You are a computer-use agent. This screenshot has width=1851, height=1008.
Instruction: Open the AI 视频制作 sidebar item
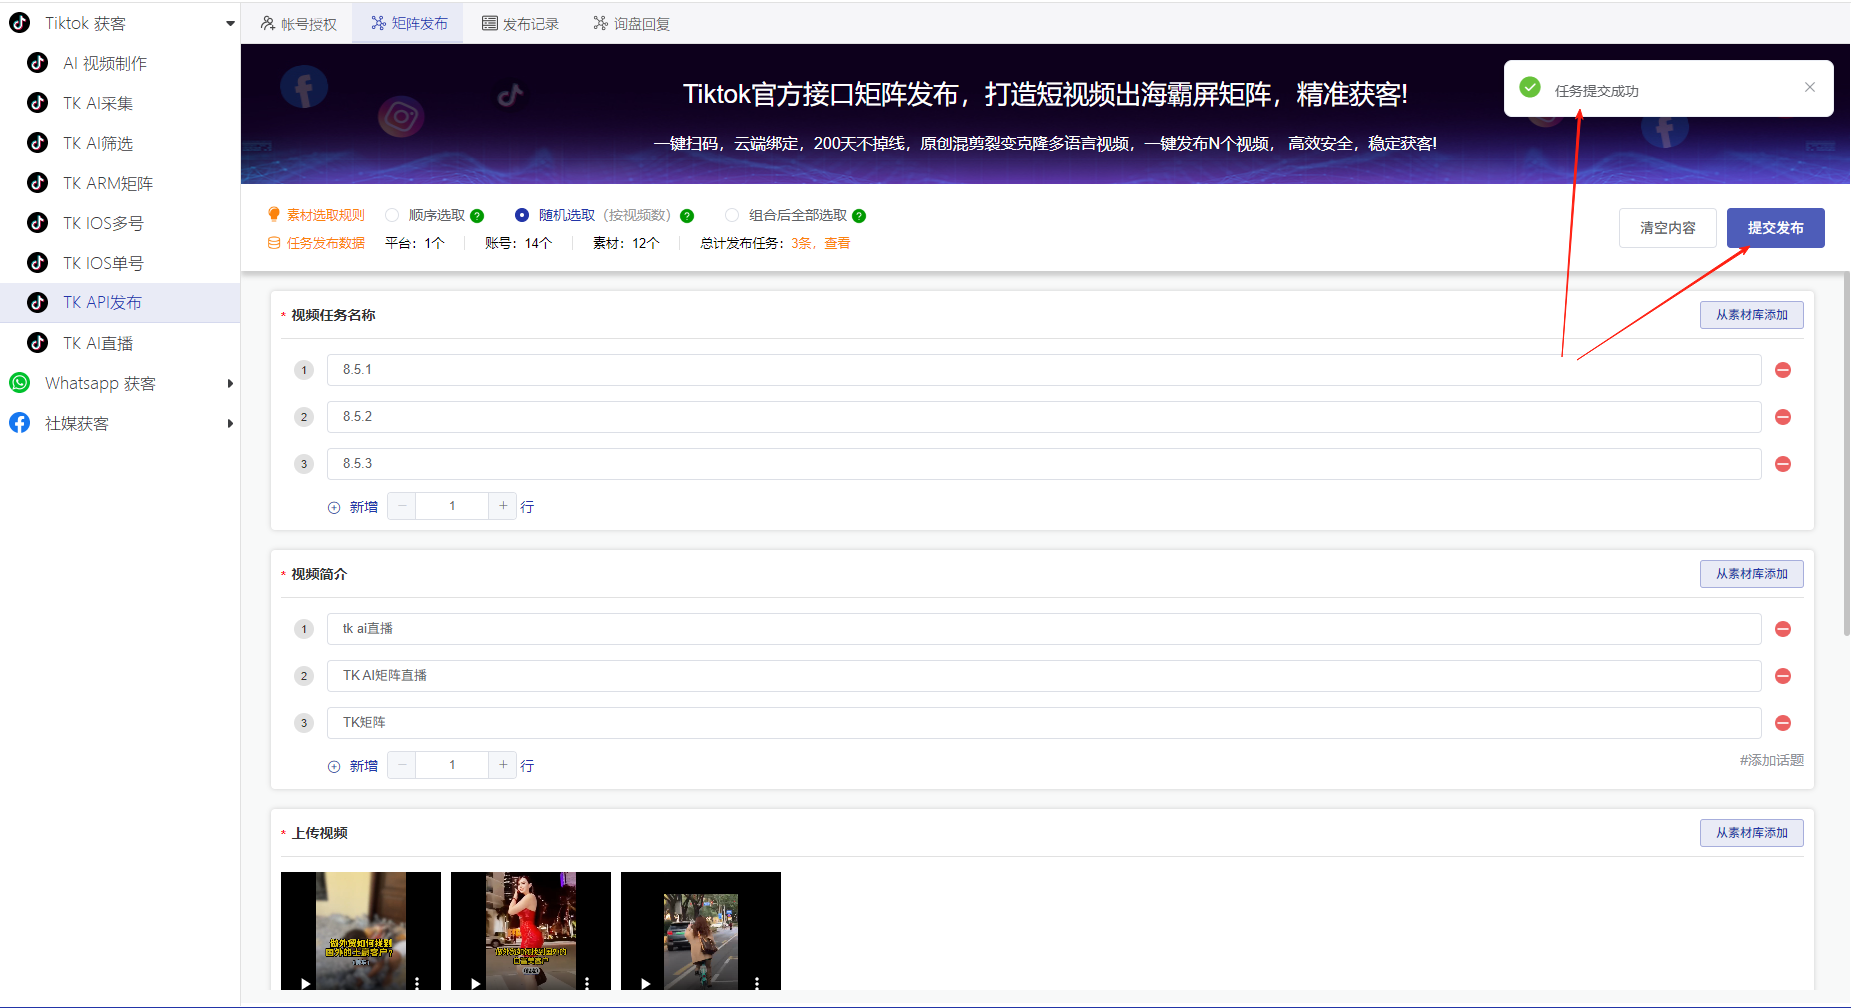pos(104,62)
